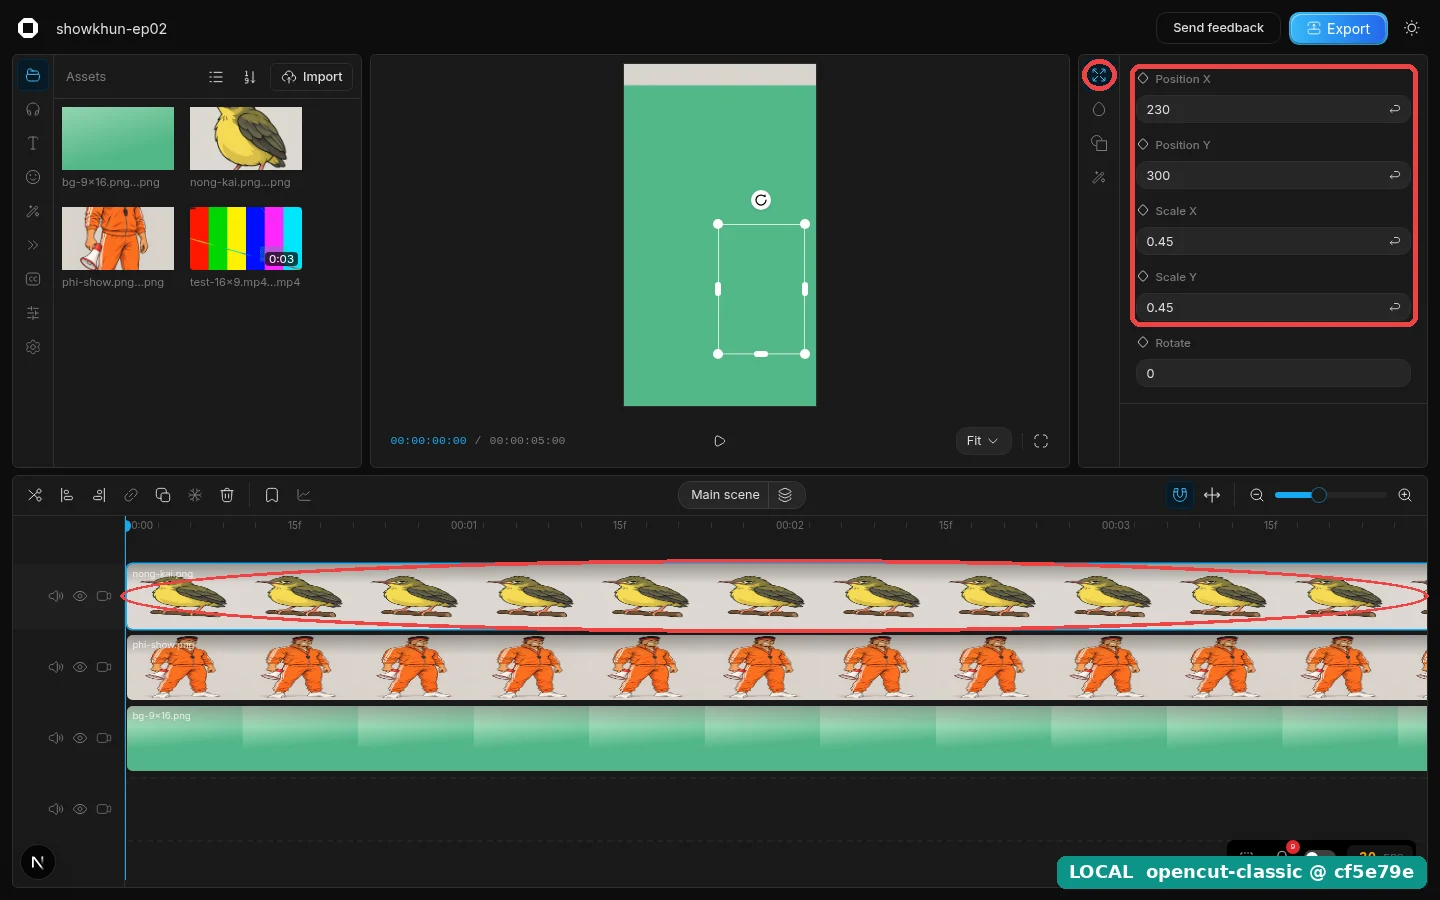The image size is (1440, 900).
Task: Click the split-right trim icon
Action: point(99,495)
